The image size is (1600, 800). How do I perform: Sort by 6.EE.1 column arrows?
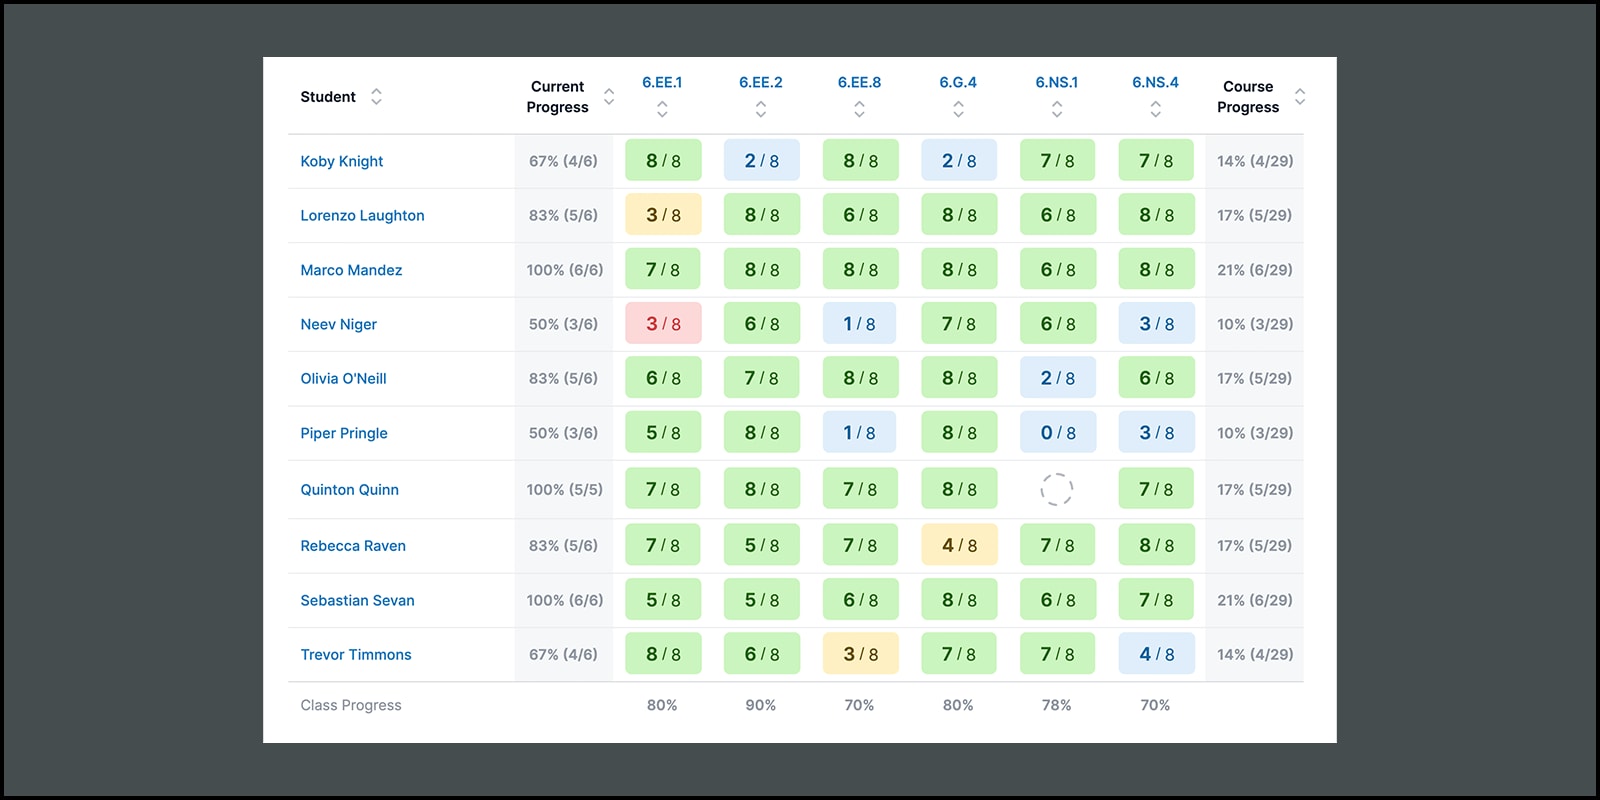coord(662,109)
